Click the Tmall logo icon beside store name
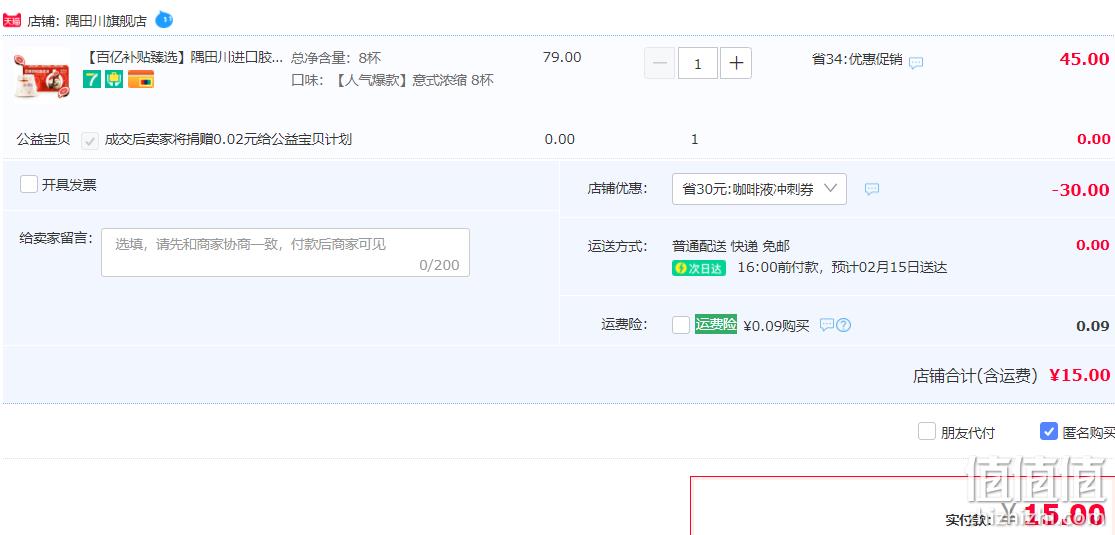Screen dimensions: 1115x535 [12, 21]
